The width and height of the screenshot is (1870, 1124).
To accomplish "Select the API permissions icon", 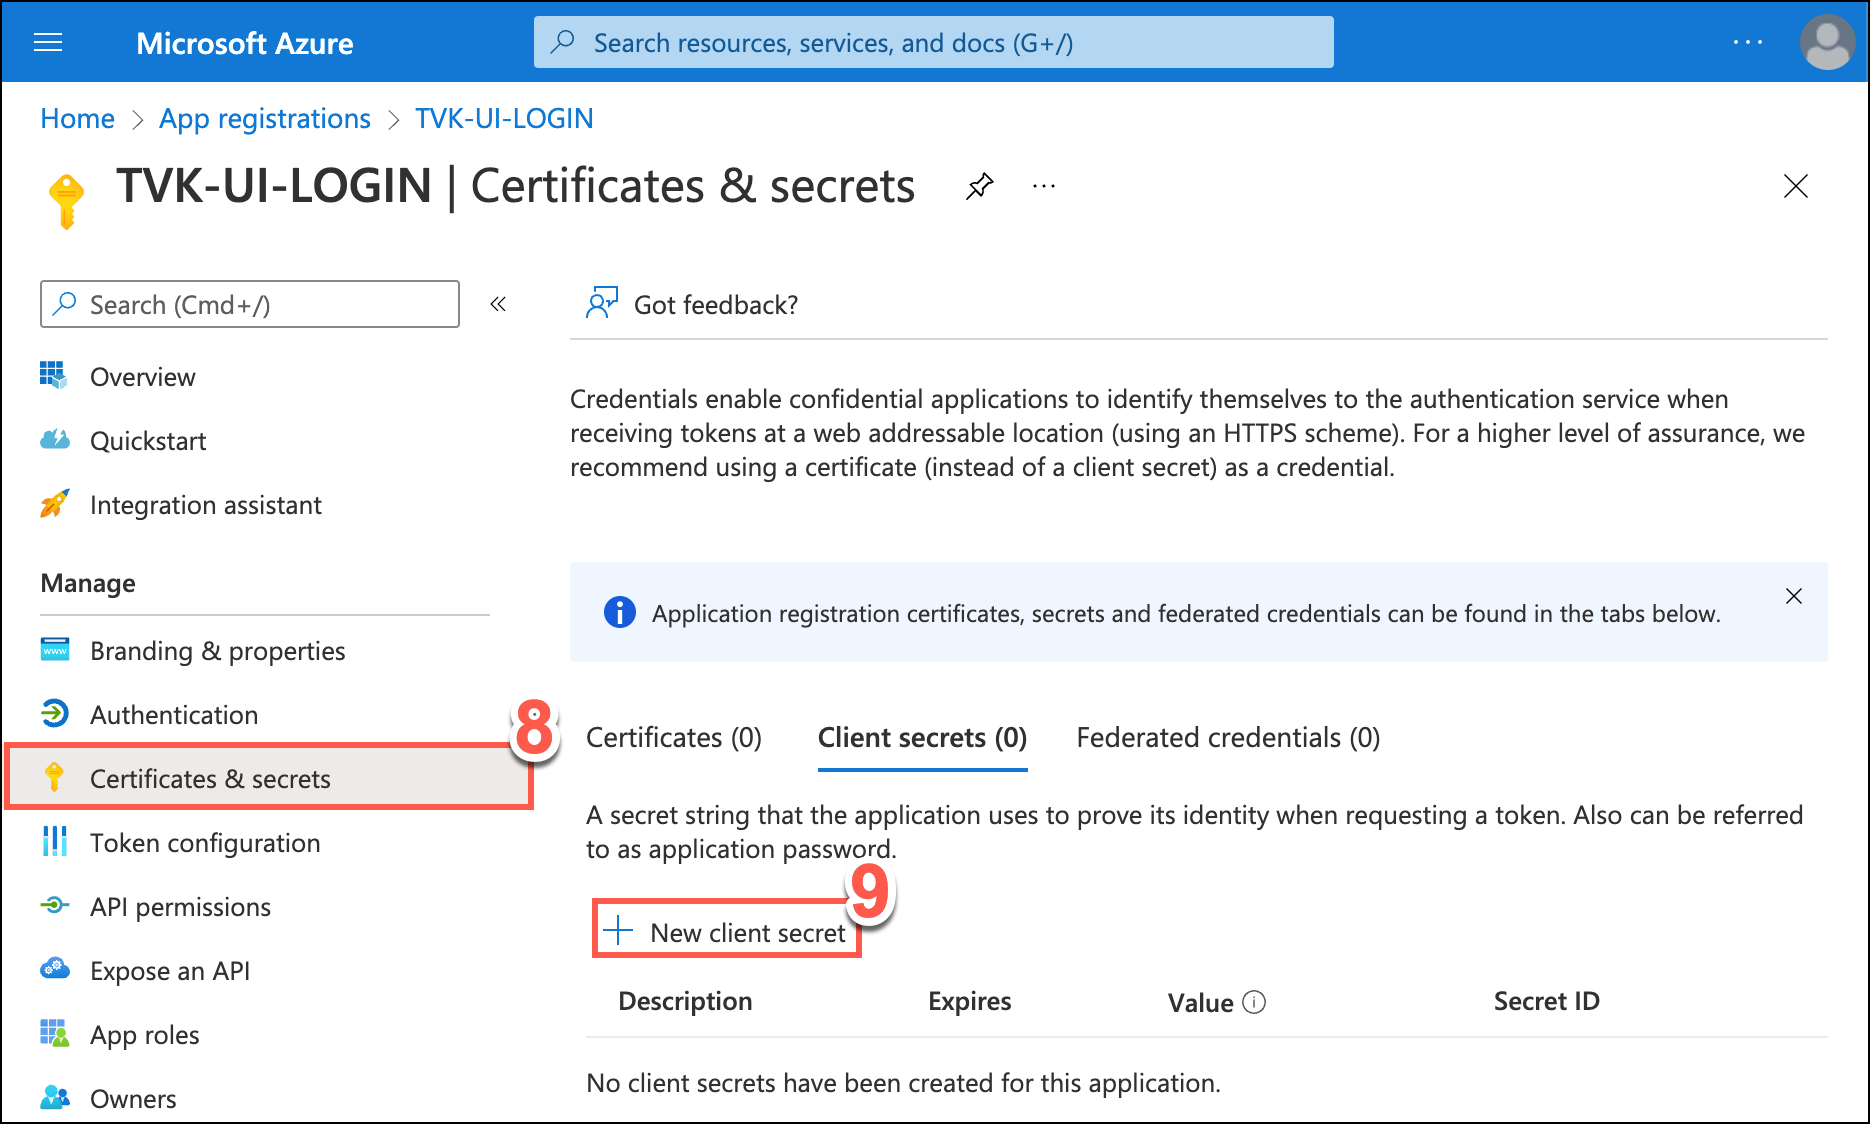I will pyautogui.click(x=55, y=906).
